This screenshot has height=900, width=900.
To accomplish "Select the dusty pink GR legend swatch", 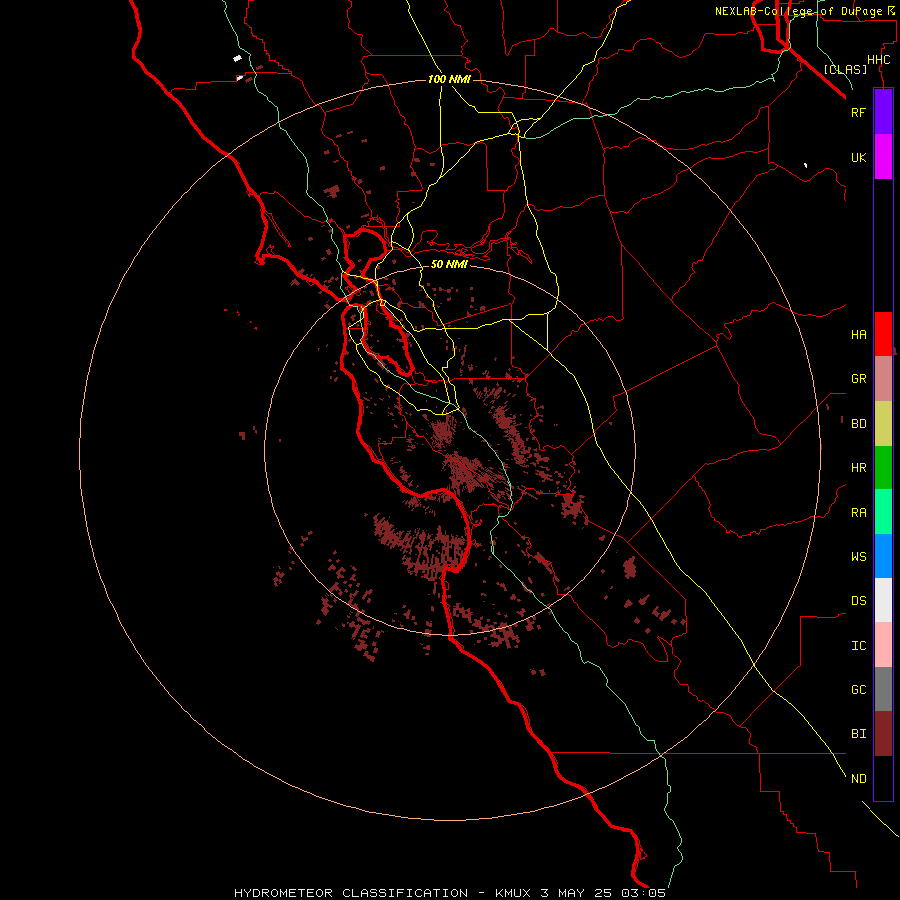I will pos(883,379).
